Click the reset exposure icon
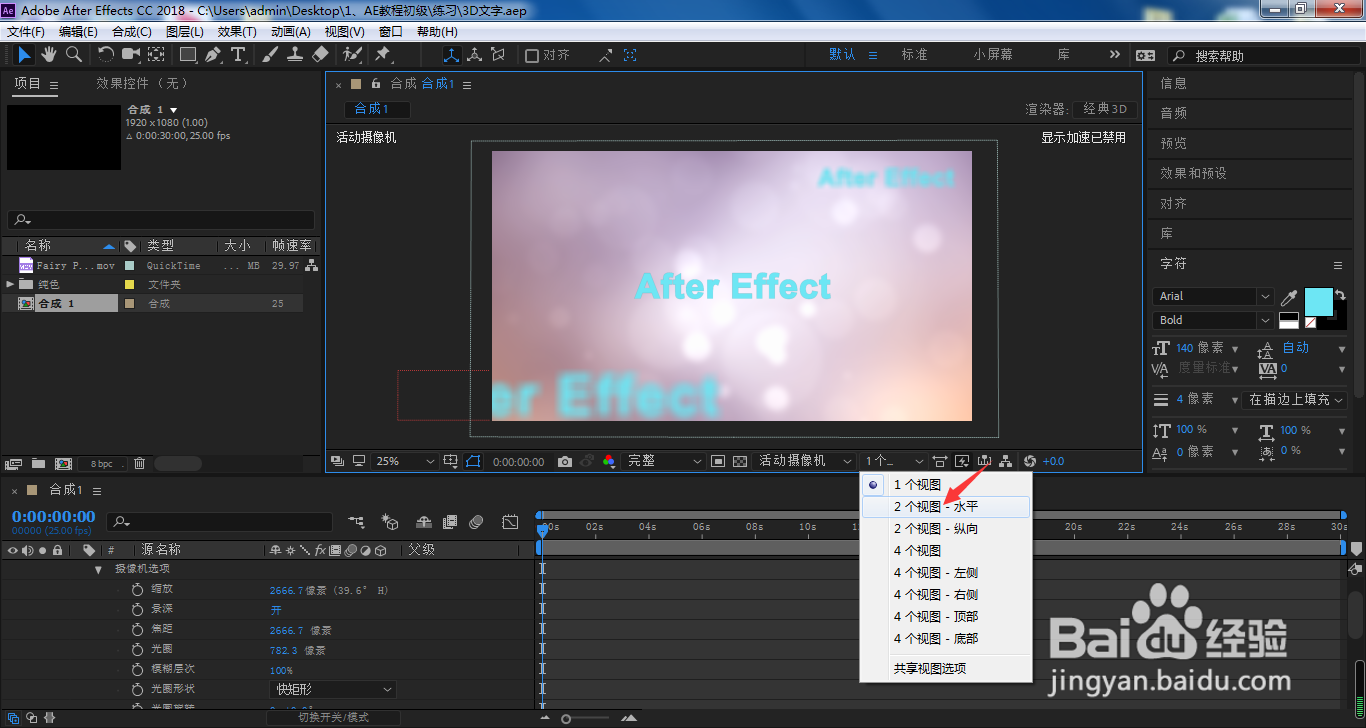 (1030, 461)
